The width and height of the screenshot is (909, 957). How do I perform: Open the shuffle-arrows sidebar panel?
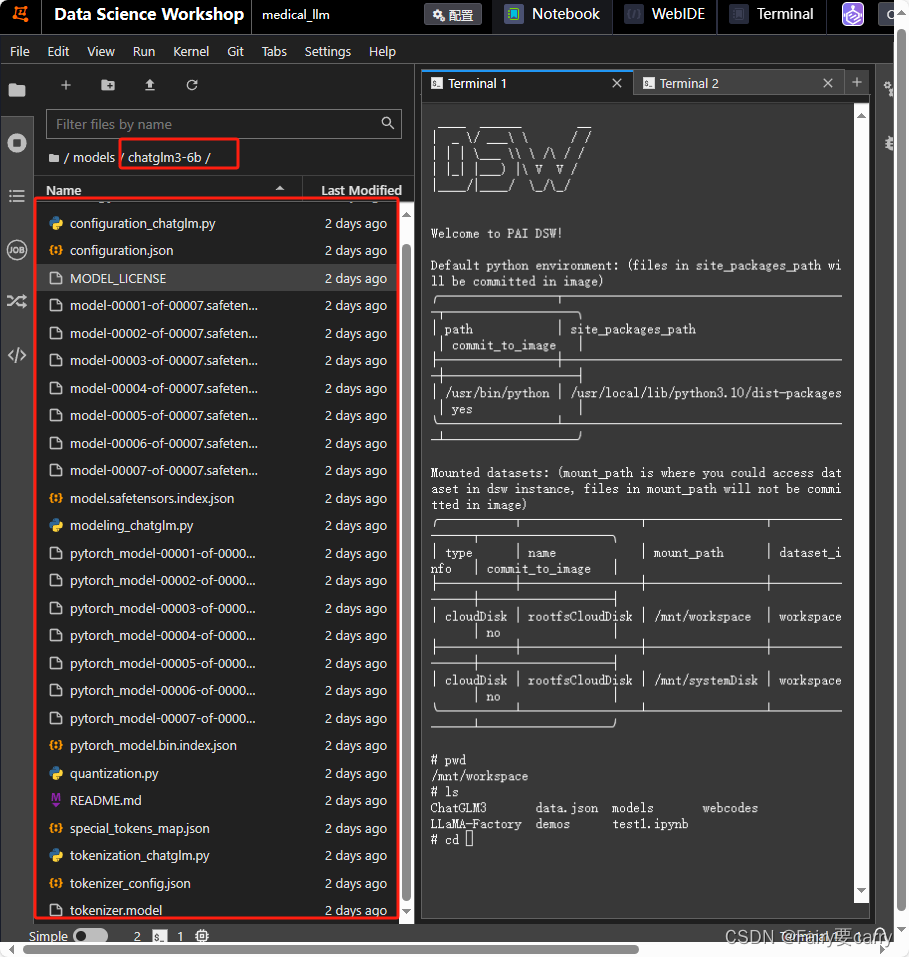[17, 301]
